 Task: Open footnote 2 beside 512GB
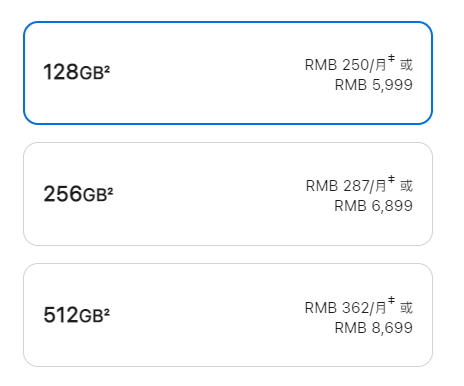[107, 312]
